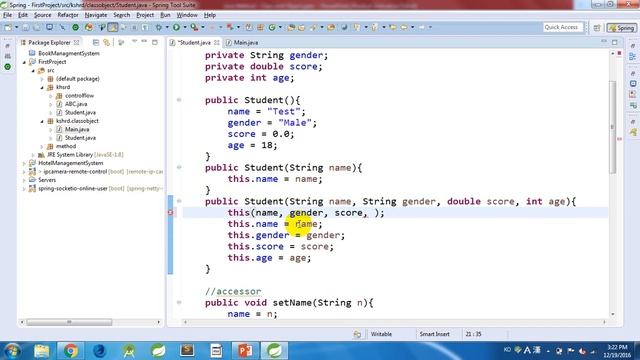The width and height of the screenshot is (640, 360).
Task: Open the Search menu
Action: [122, 15]
